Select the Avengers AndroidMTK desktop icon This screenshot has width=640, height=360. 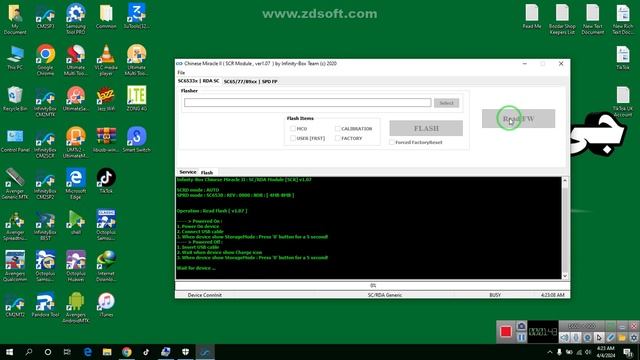(x=76, y=307)
